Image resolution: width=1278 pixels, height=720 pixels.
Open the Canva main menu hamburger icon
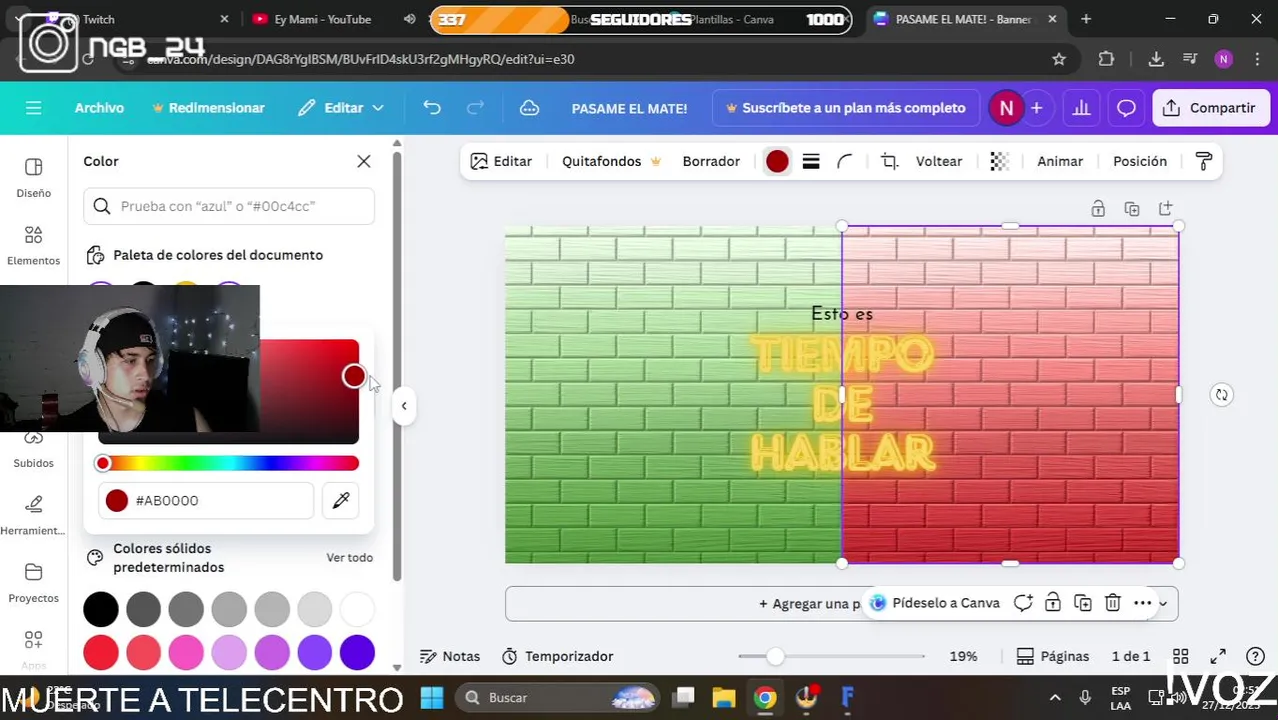coord(34,108)
